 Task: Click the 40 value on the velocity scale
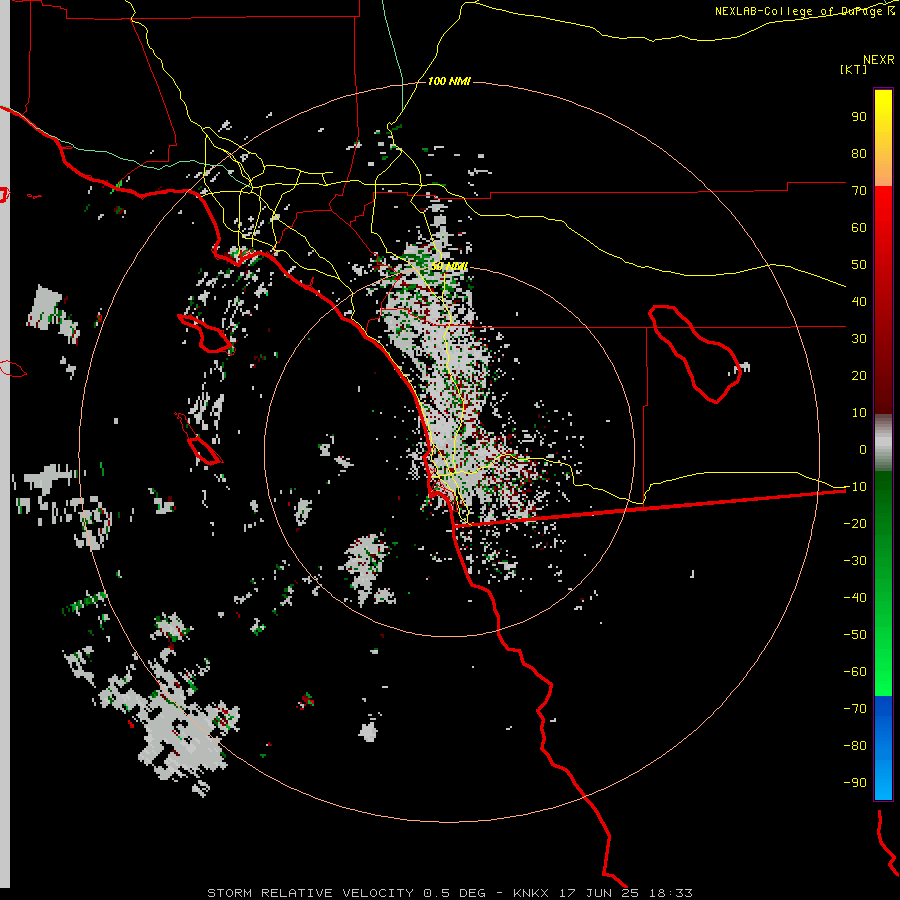click(859, 301)
